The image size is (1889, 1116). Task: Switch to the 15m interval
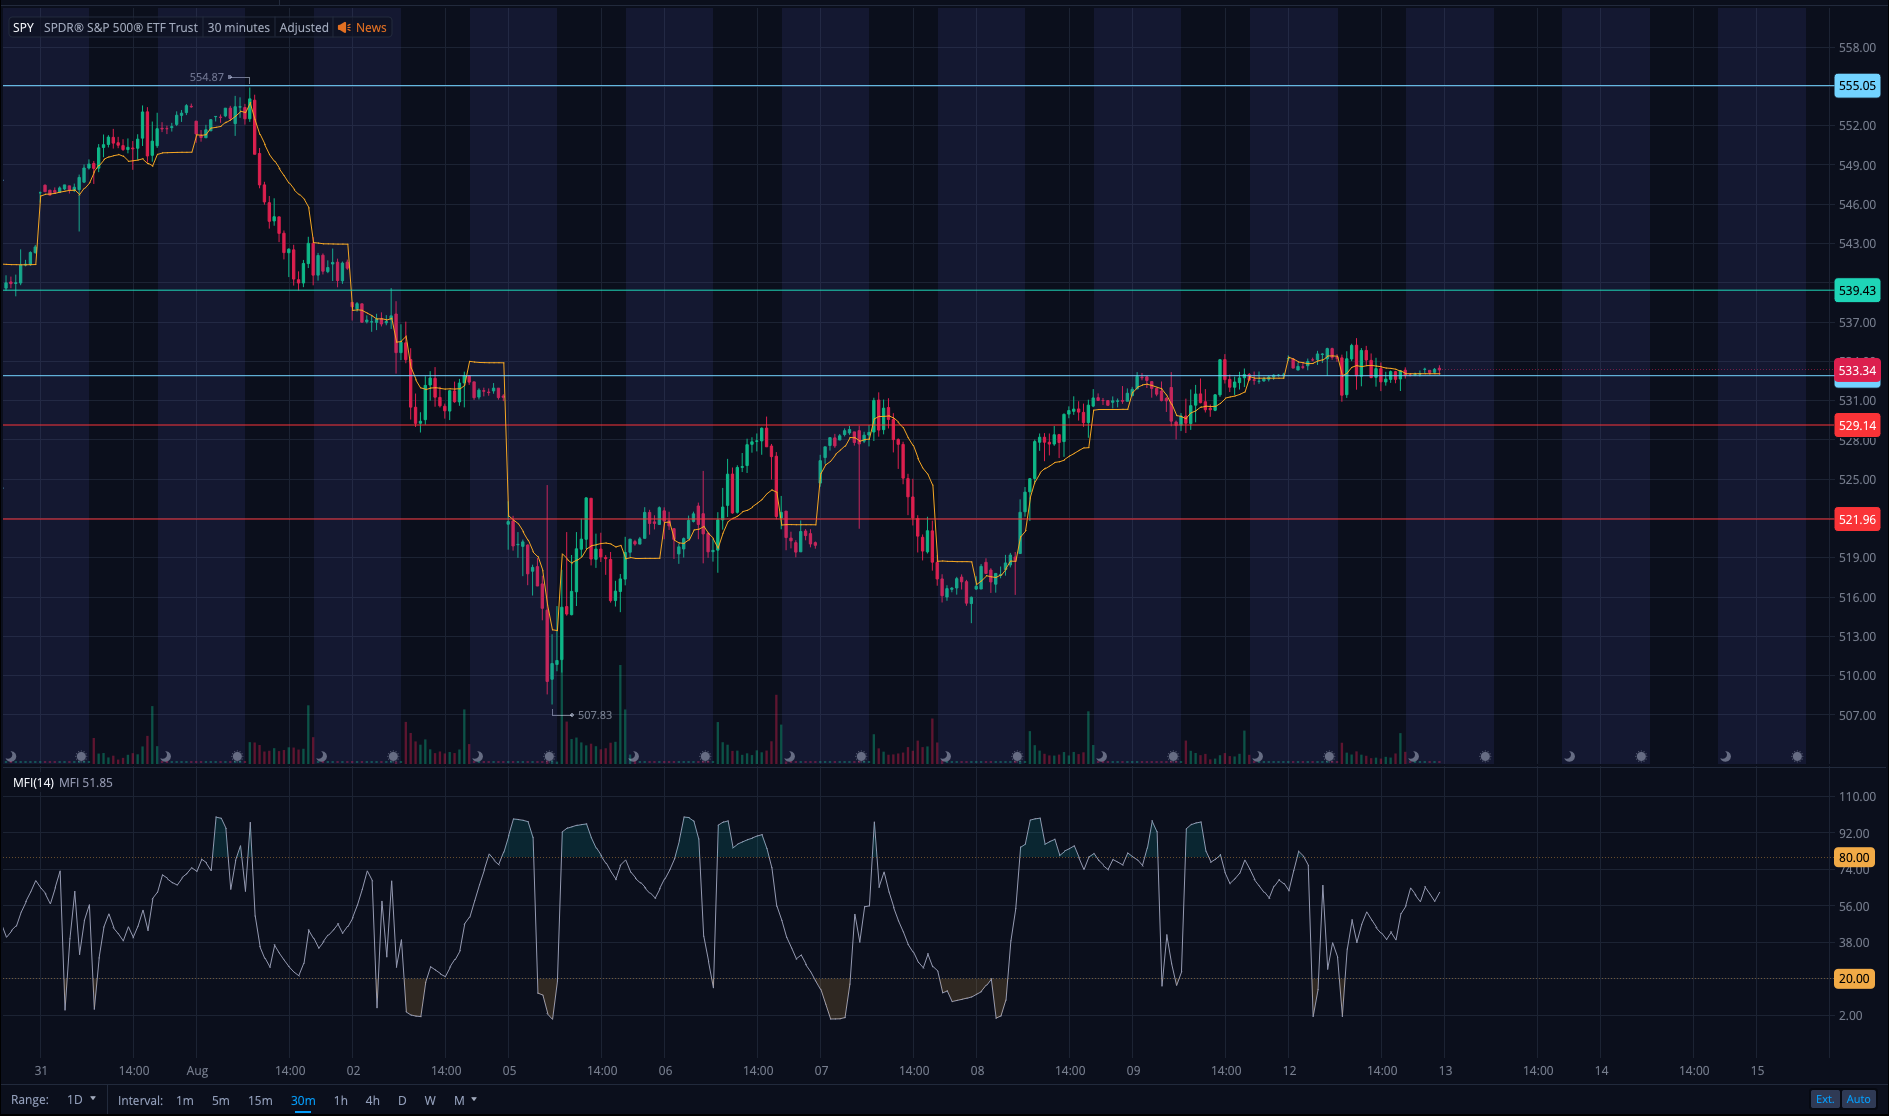pos(260,1100)
